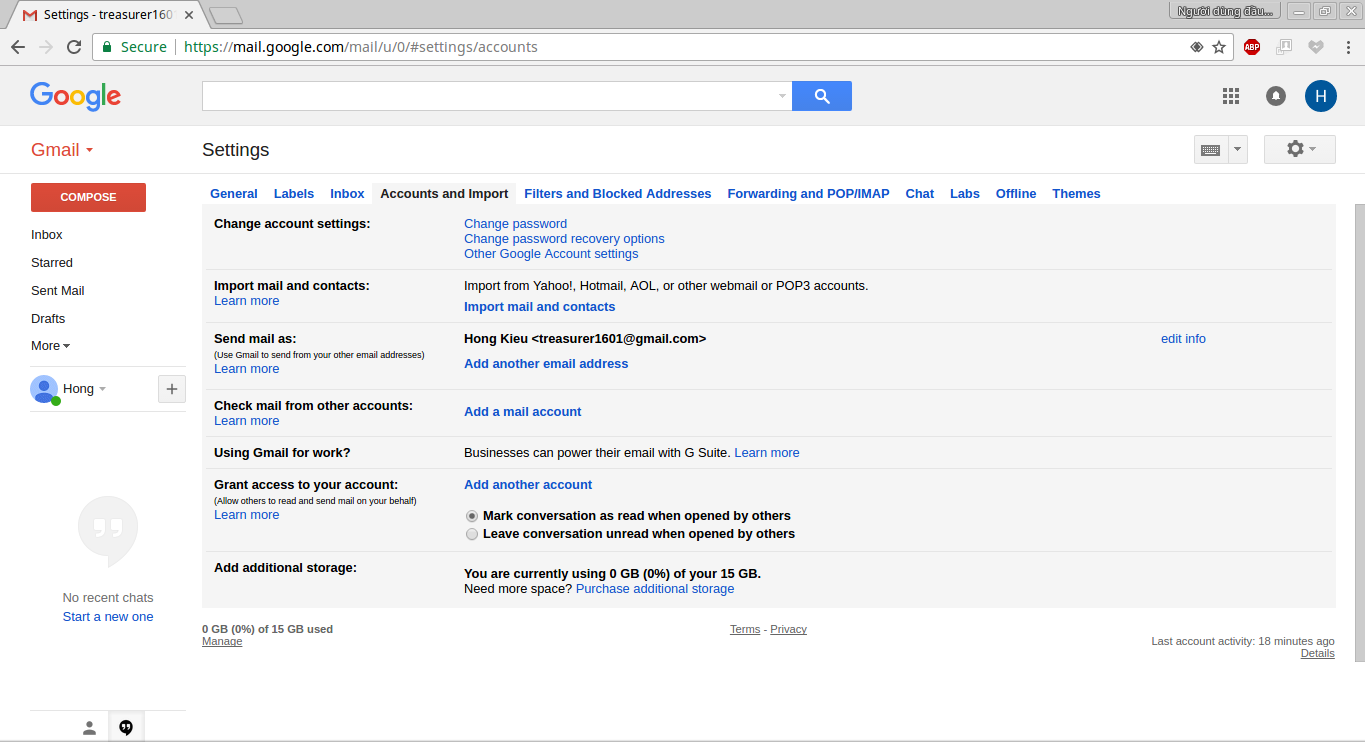The image size is (1365, 742).
Task: Open the Inbox settings tab
Action: (x=348, y=194)
